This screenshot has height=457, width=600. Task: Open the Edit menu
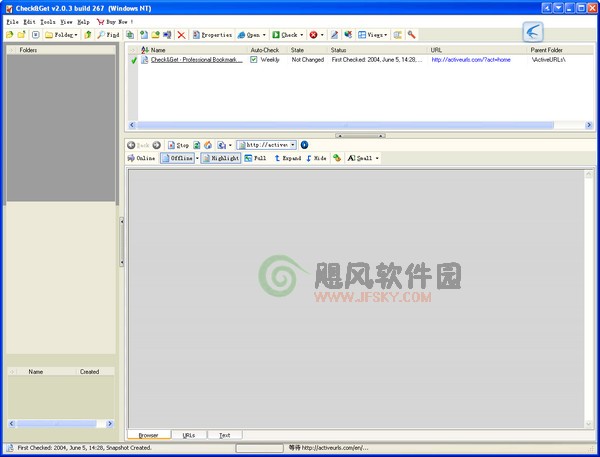(x=29, y=22)
